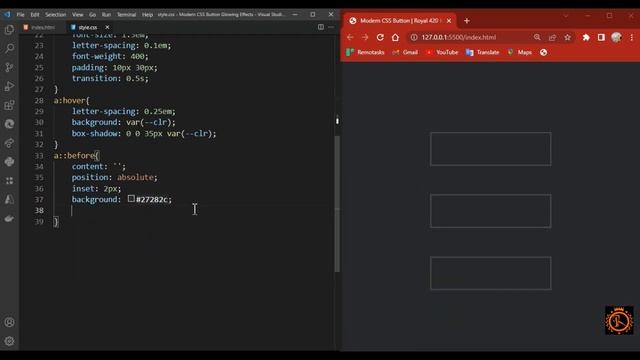This screenshot has width=640, height=360.
Task: Open the File menu
Action: pos(20,14)
